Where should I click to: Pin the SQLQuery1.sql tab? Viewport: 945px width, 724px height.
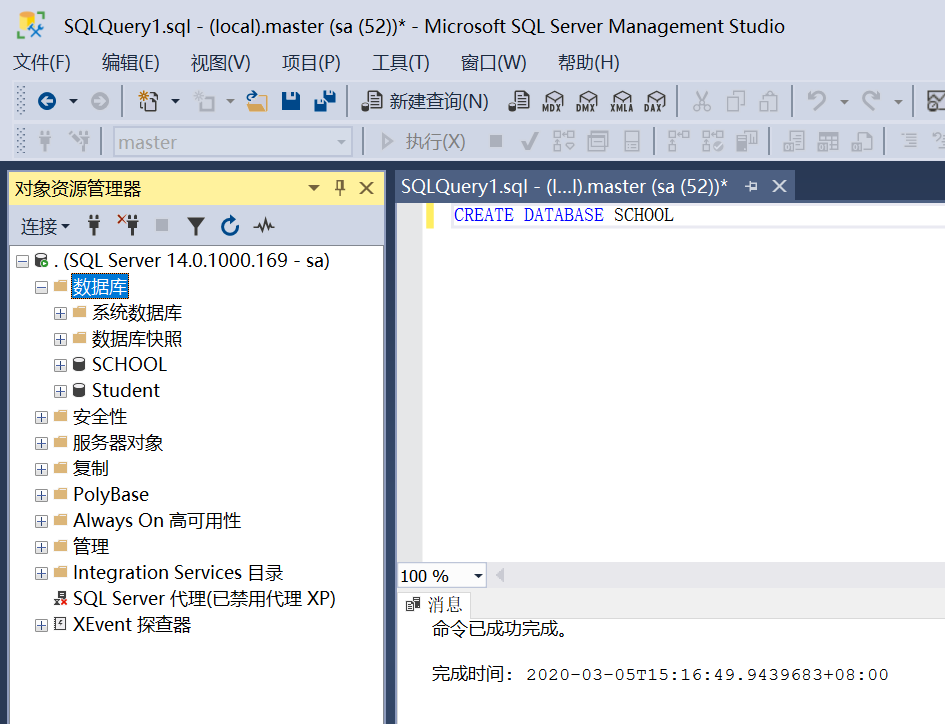751,186
